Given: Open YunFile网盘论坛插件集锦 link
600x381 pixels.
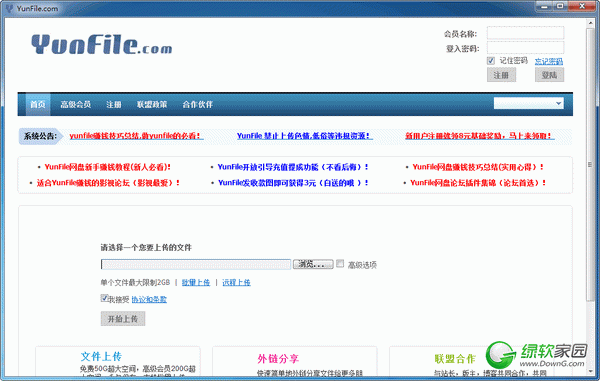Looking at the screenshot, I should [478, 183].
